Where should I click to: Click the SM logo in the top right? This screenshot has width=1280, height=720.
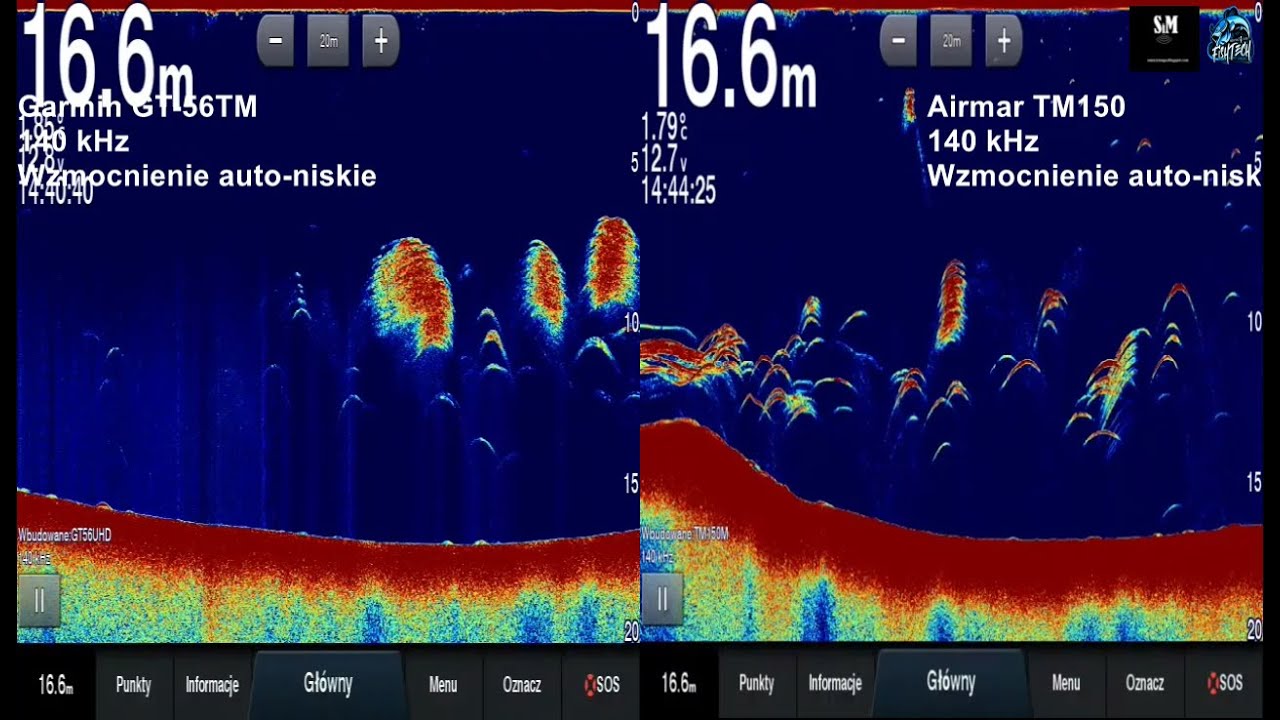(x=1164, y=38)
